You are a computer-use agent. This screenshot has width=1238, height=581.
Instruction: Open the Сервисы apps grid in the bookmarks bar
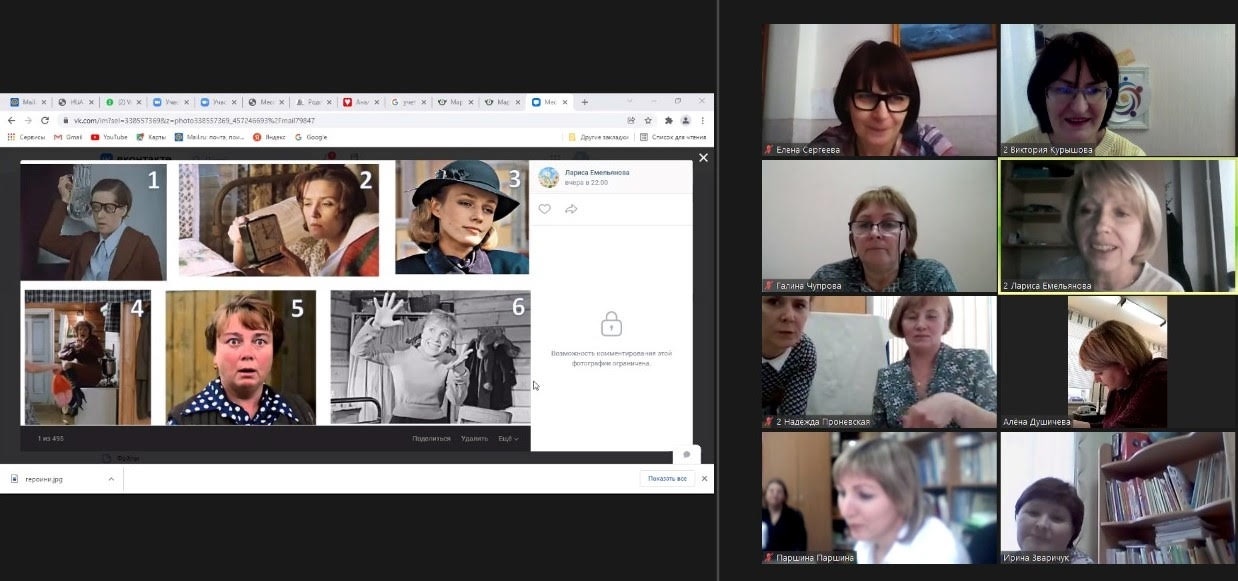[25, 137]
